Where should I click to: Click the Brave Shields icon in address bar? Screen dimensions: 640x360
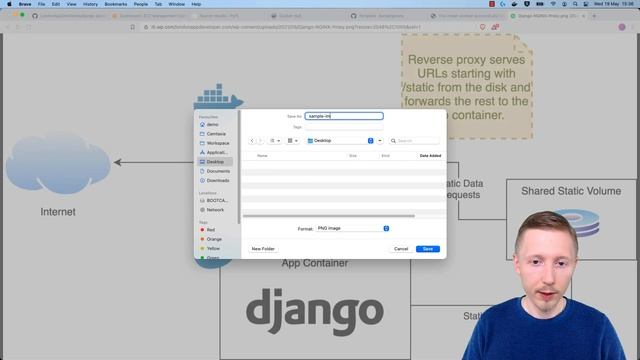(x=482, y=27)
